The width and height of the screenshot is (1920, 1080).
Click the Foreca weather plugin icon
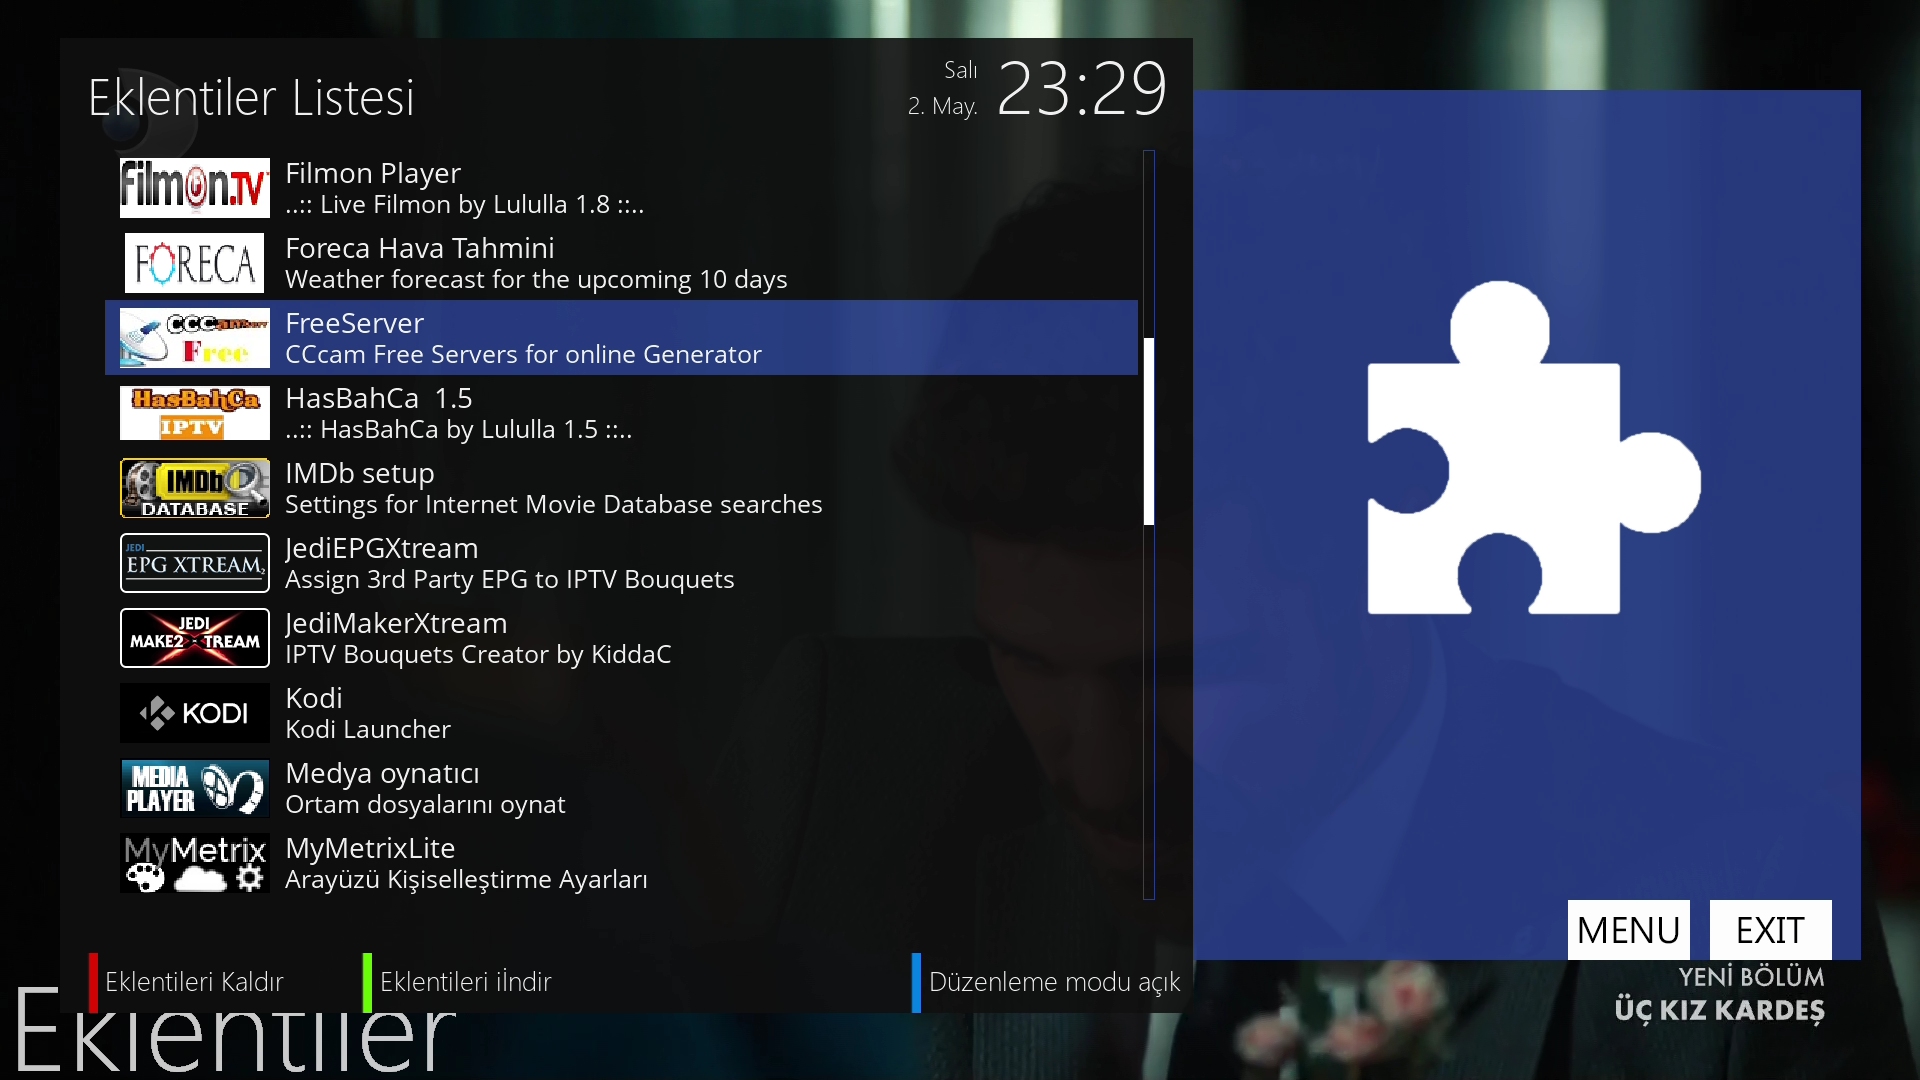(195, 263)
